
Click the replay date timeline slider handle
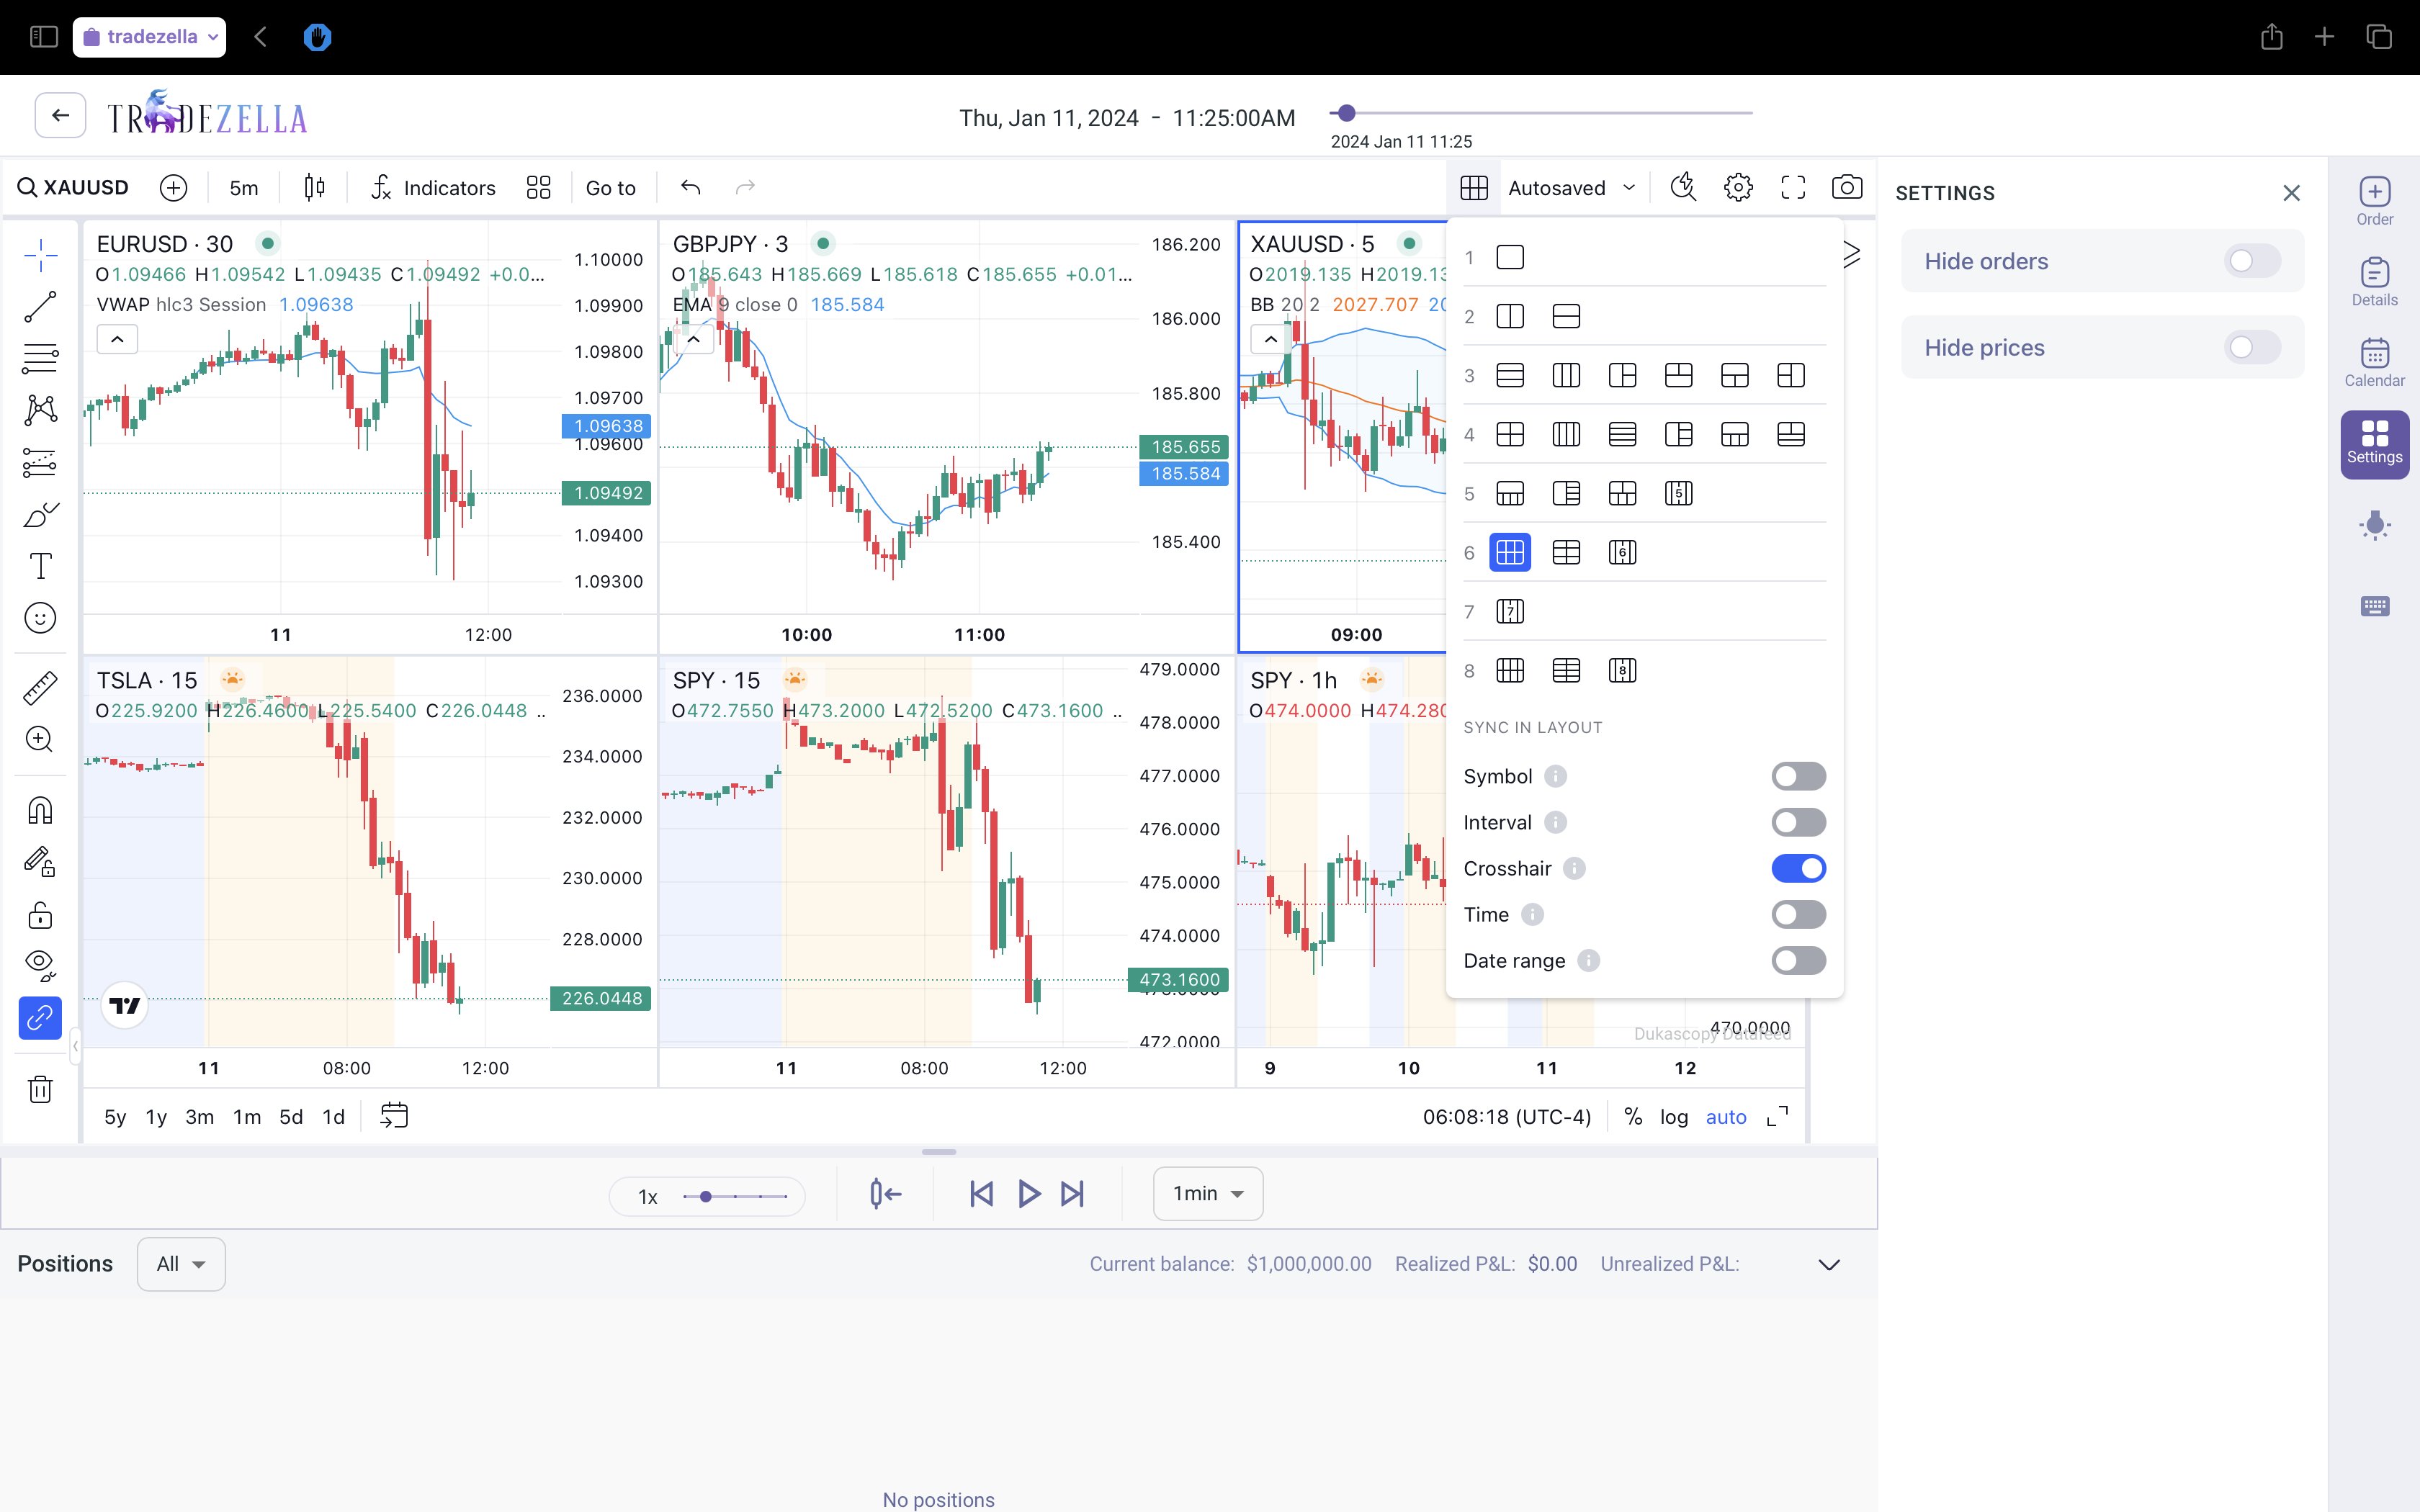pos(1346,113)
